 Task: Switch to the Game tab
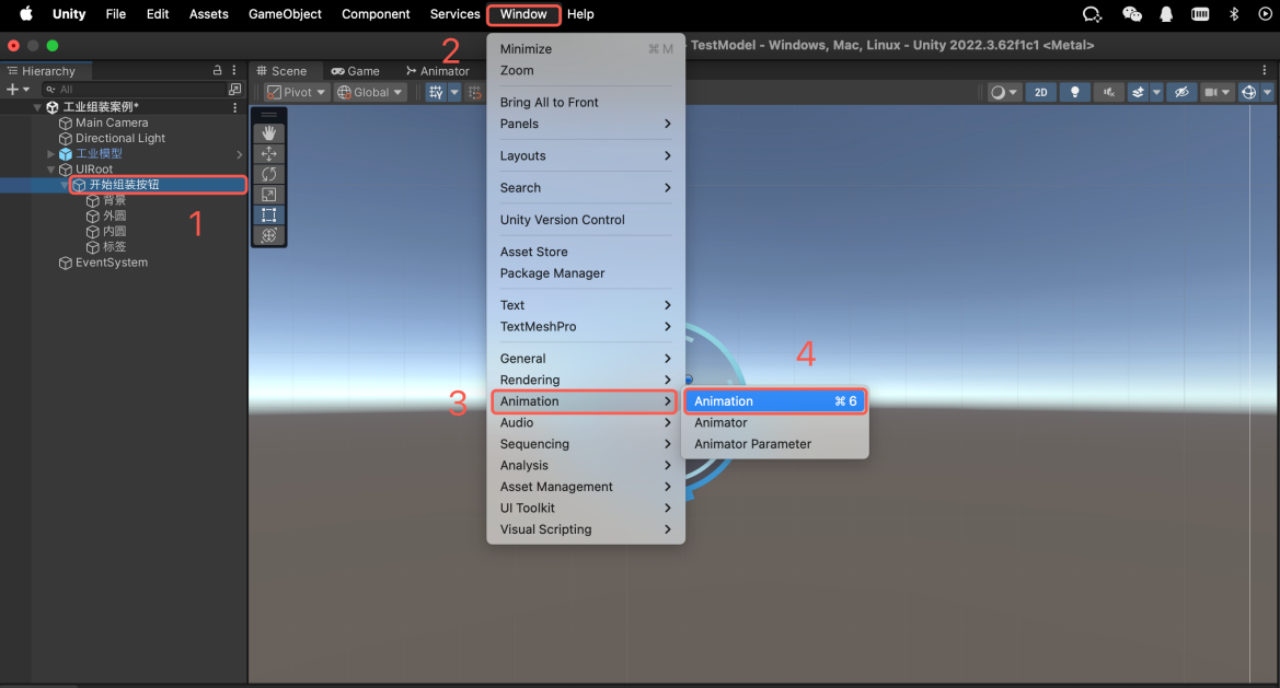(x=356, y=71)
